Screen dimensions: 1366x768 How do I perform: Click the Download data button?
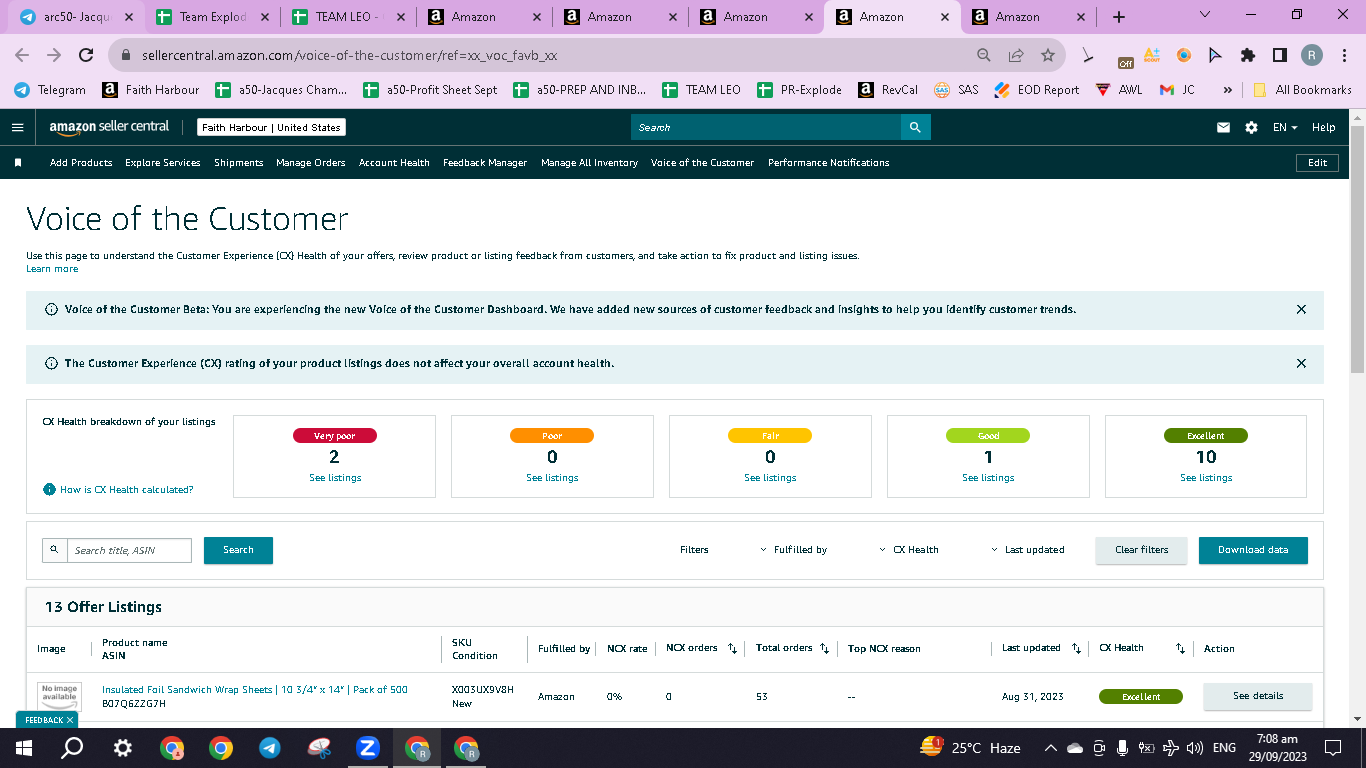(1253, 550)
